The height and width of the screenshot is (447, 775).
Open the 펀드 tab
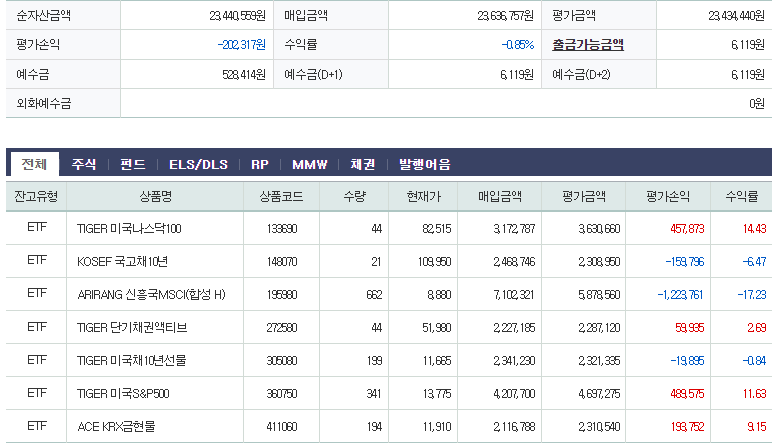point(132,164)
